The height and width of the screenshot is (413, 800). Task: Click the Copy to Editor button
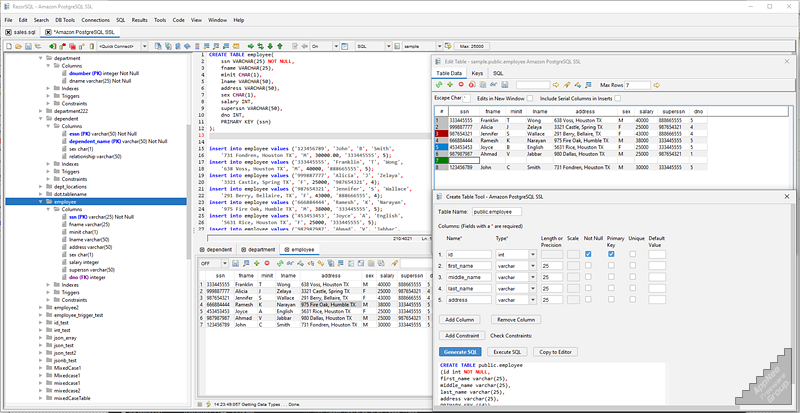pos(556,352)
